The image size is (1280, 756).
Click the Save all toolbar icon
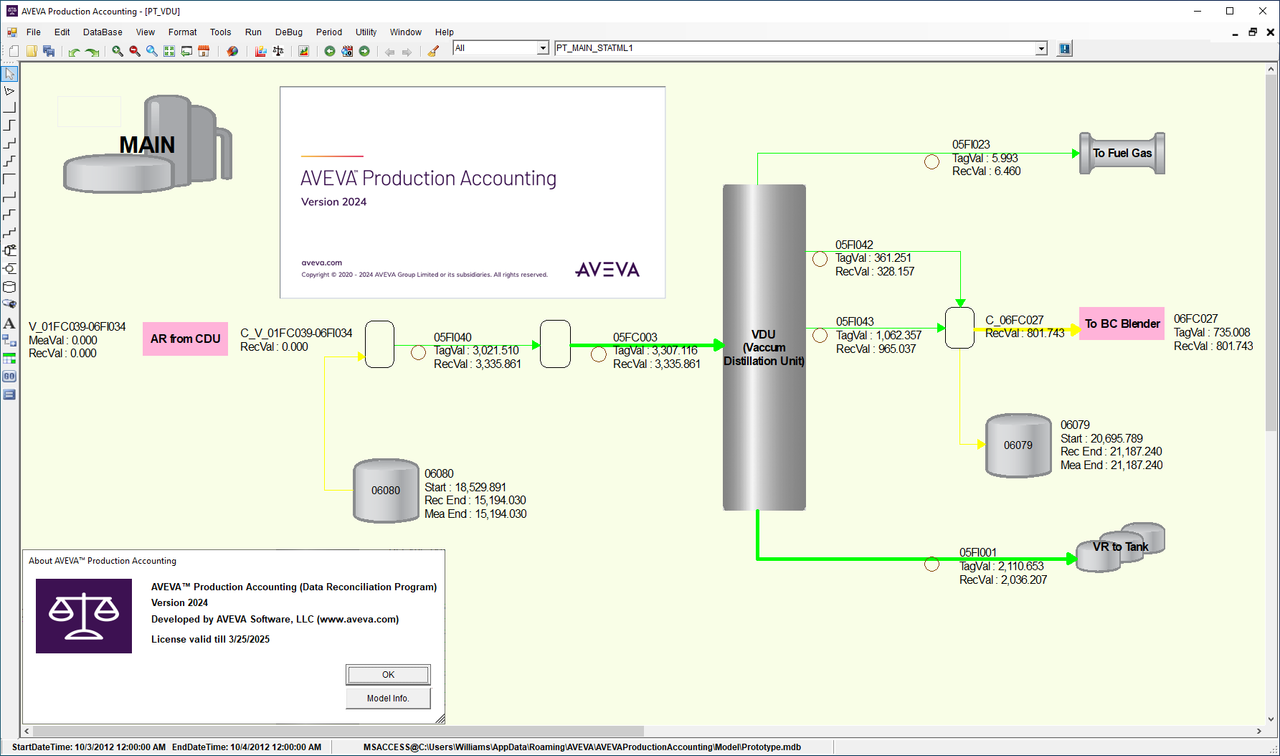(49, 51)
